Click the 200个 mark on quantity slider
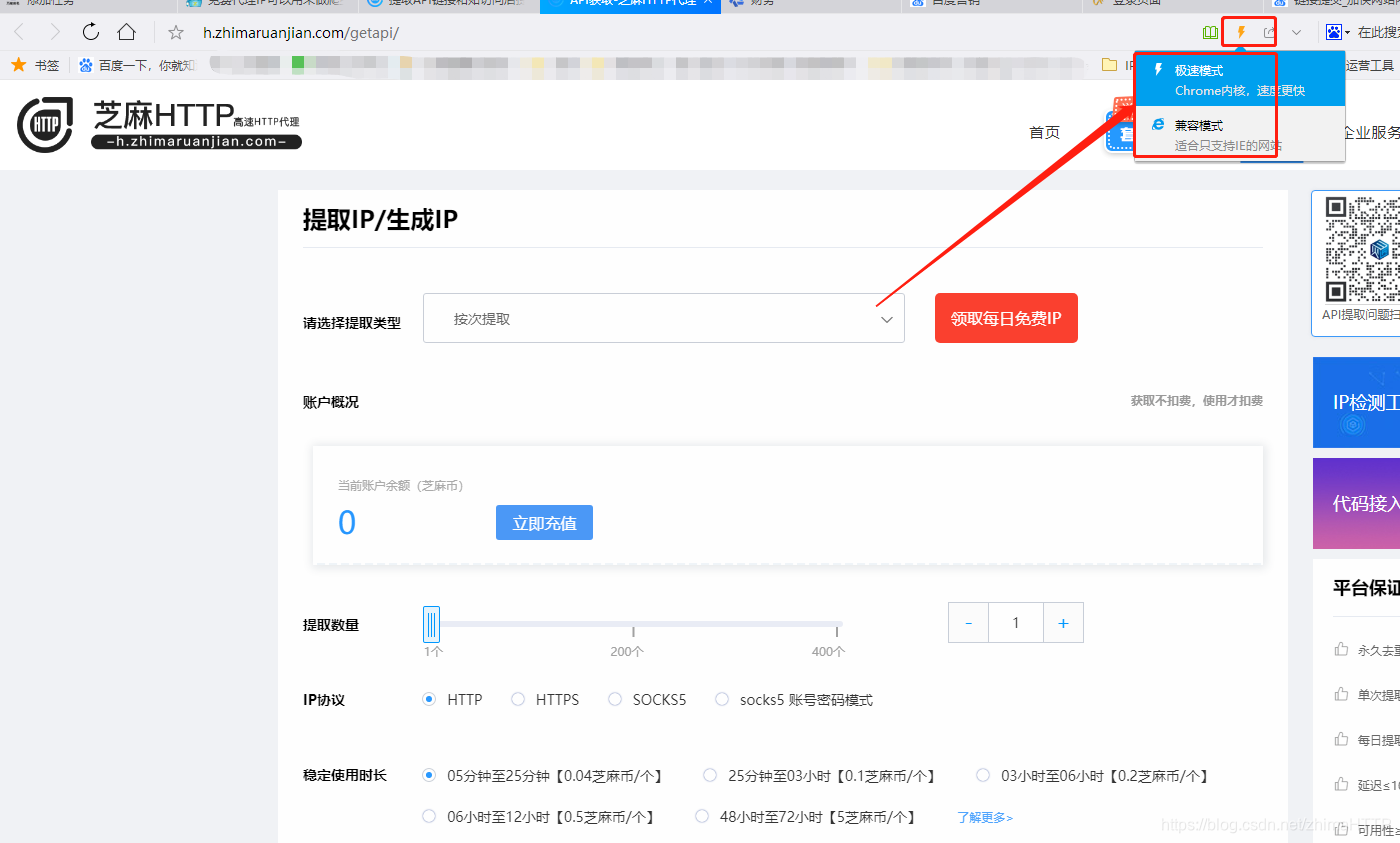This screenshot has width=1400, height=843. tap(628, 651)
